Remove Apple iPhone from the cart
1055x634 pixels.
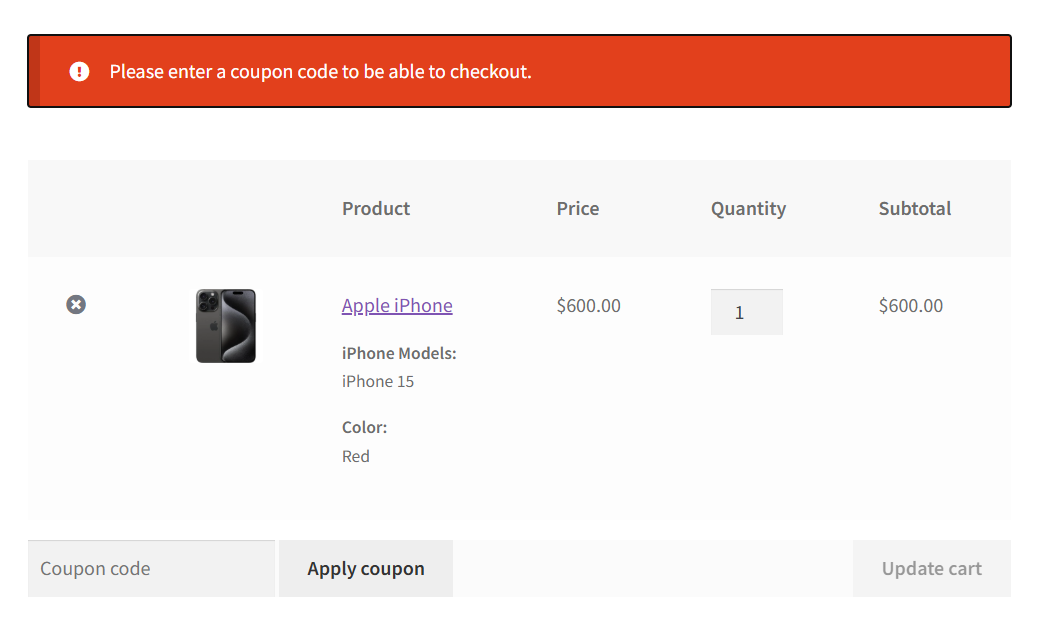(x=76, y=304)
